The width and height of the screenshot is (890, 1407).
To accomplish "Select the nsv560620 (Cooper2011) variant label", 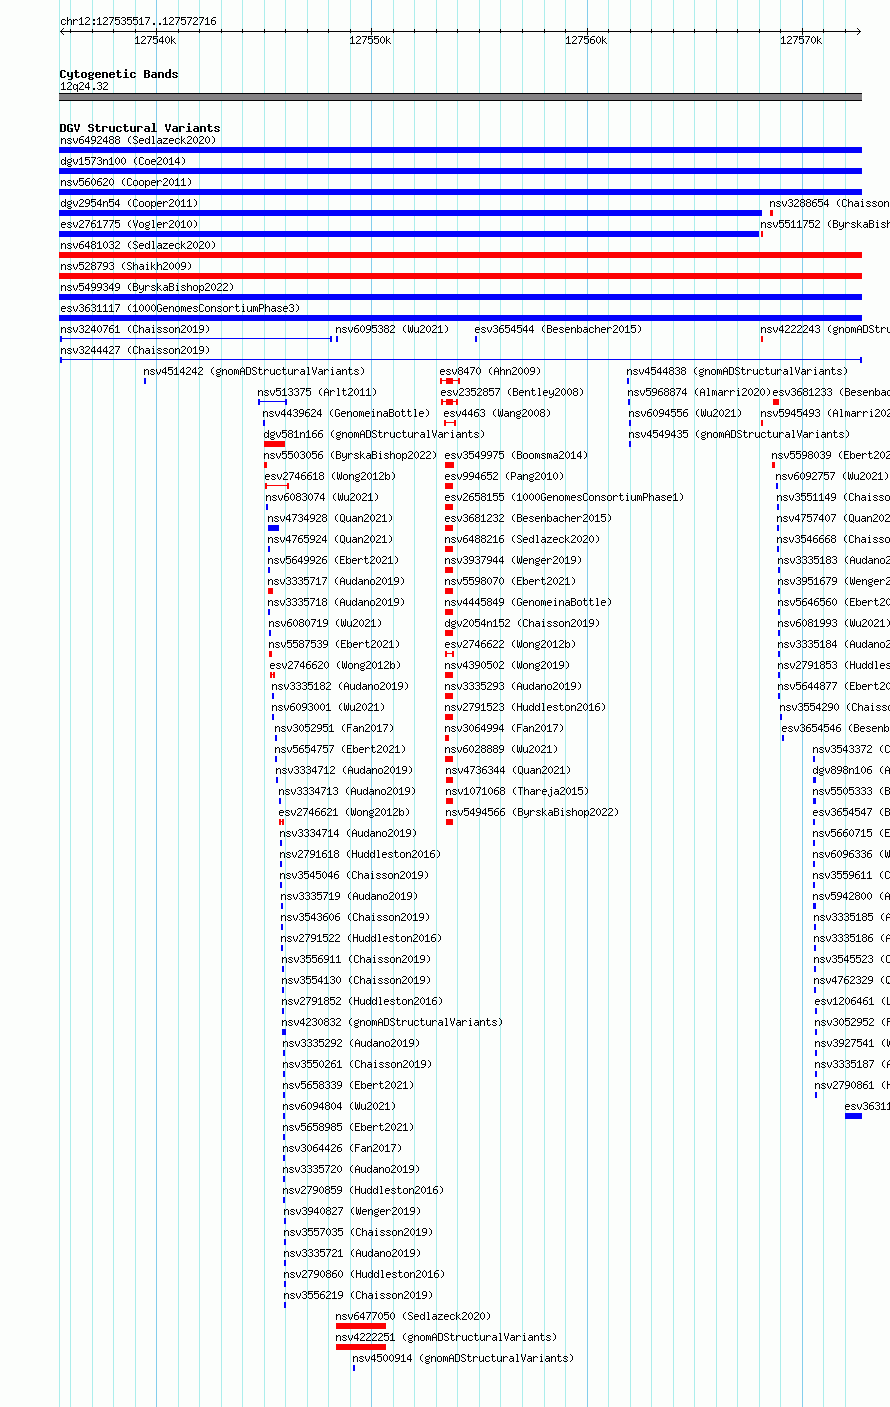I will [x=125, y=183].
